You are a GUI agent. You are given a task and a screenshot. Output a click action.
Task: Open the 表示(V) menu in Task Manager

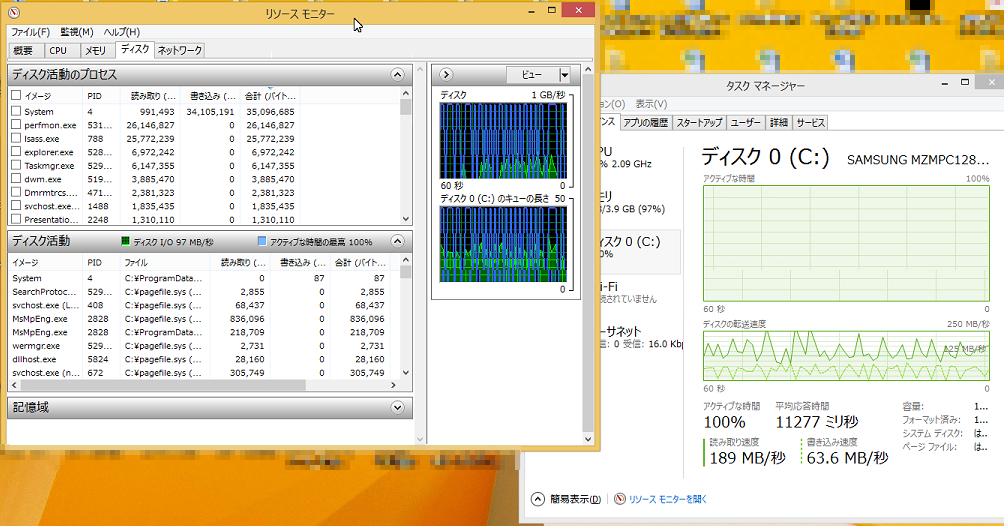(651, 103)
